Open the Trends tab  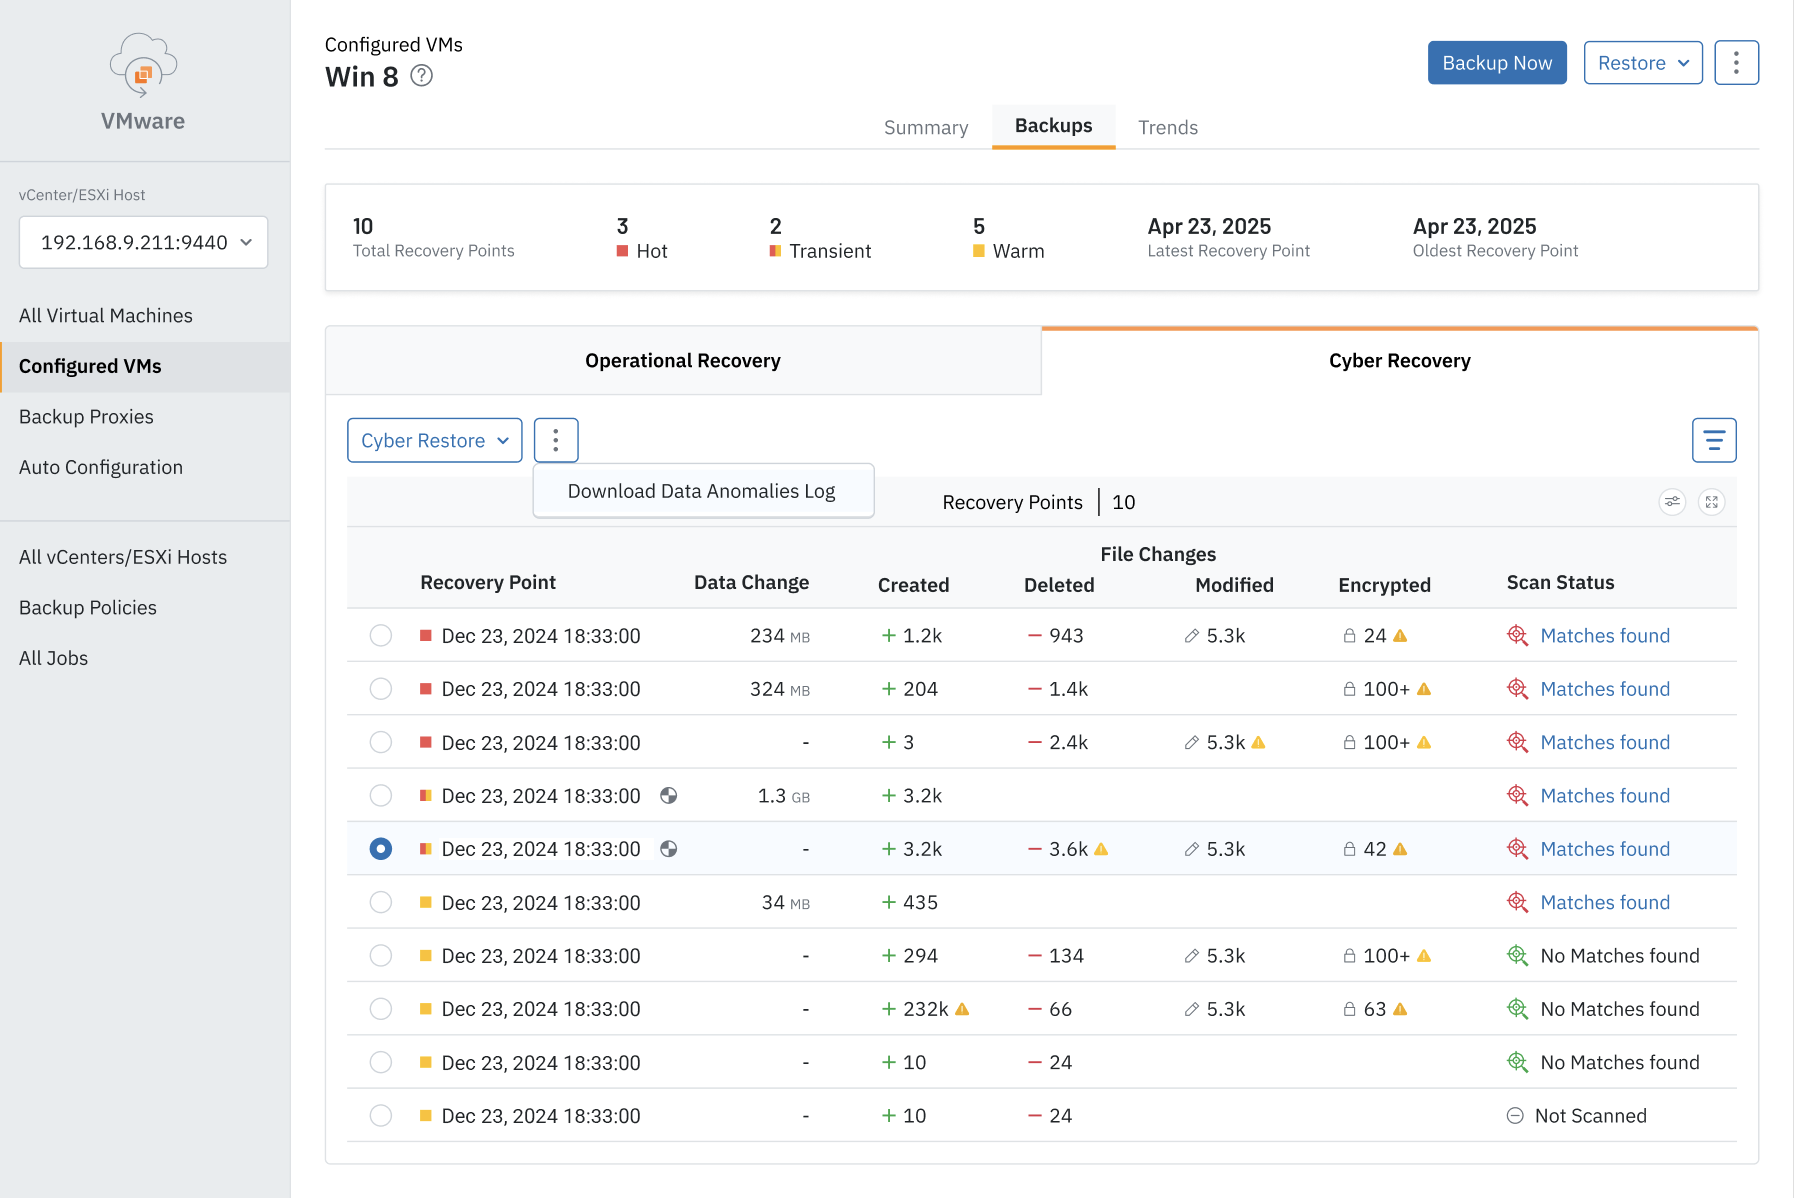pos(1167,127)
